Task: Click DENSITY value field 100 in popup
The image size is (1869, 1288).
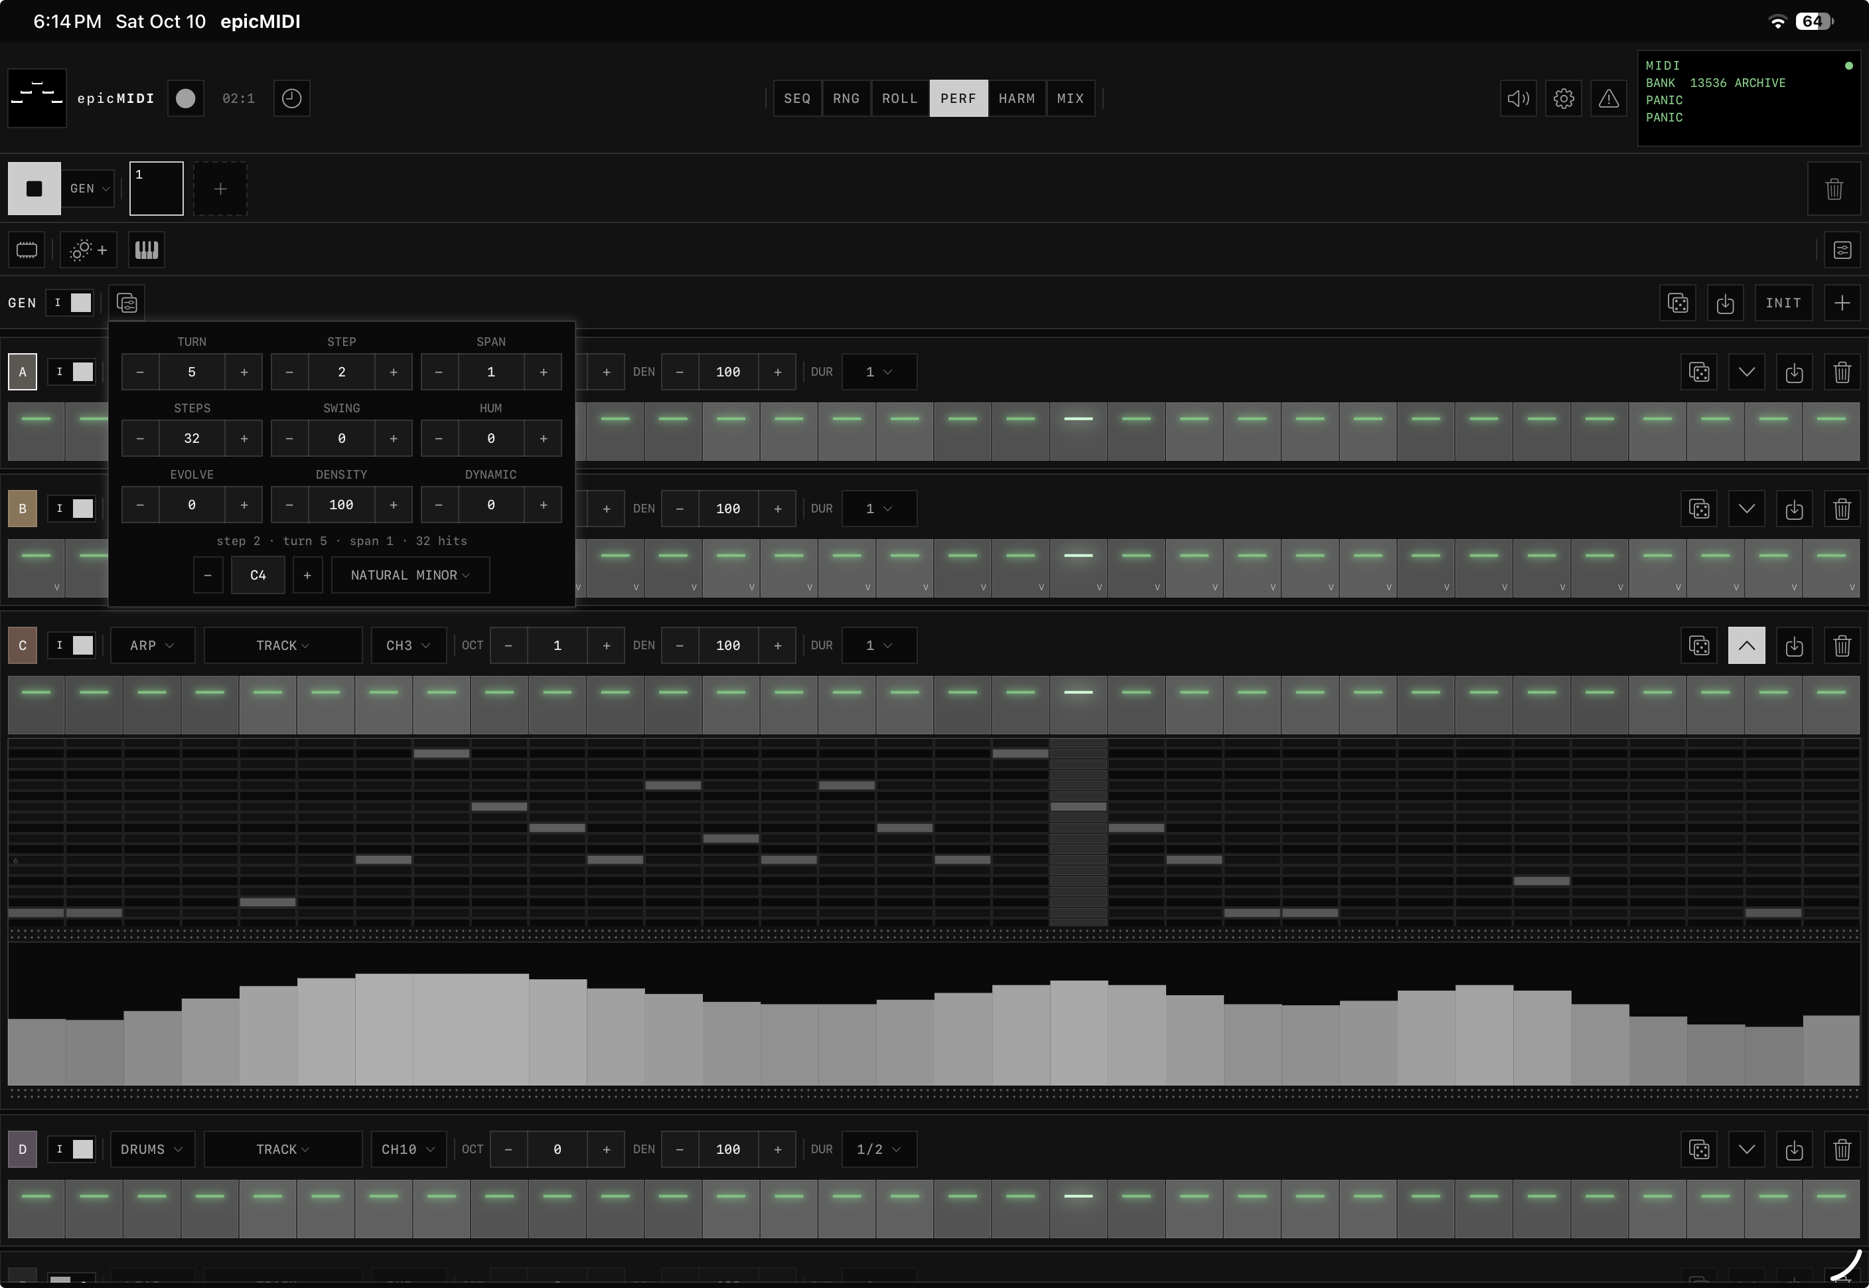Action: click(x=341, y=505)
